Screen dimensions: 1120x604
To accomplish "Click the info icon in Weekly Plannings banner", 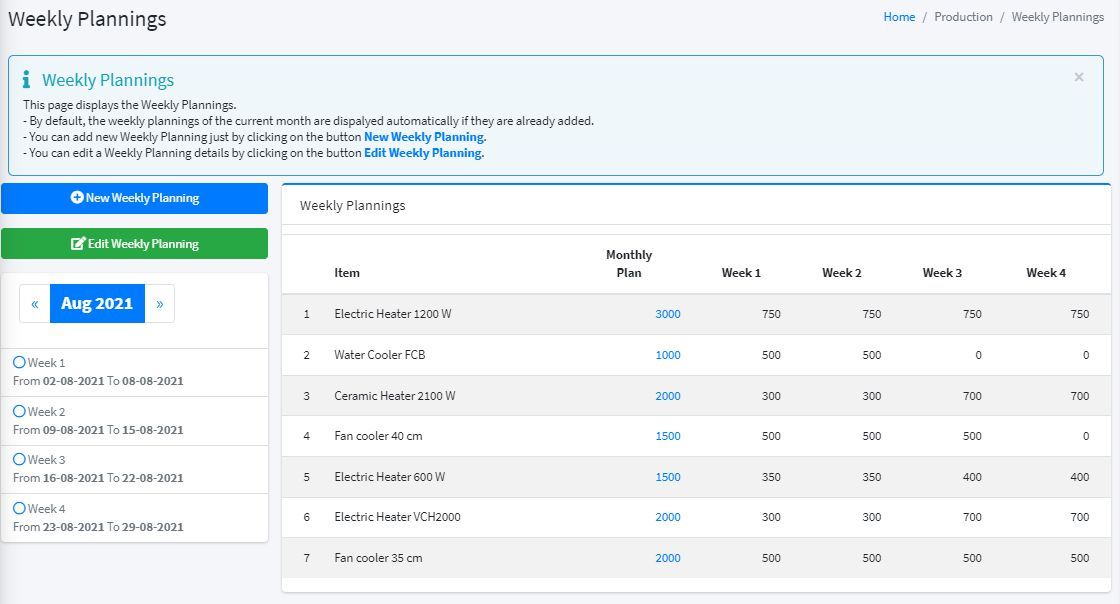I will pos(26,79).
